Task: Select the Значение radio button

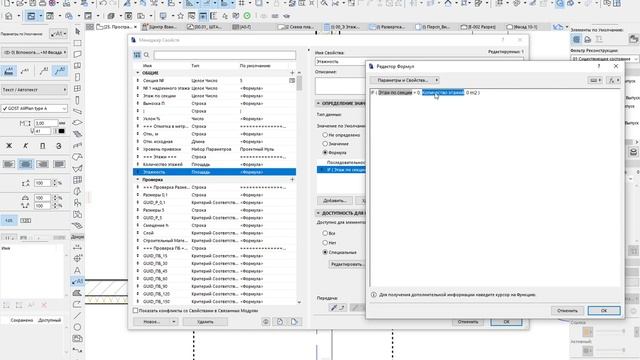Action: click(x=325, y=144)
